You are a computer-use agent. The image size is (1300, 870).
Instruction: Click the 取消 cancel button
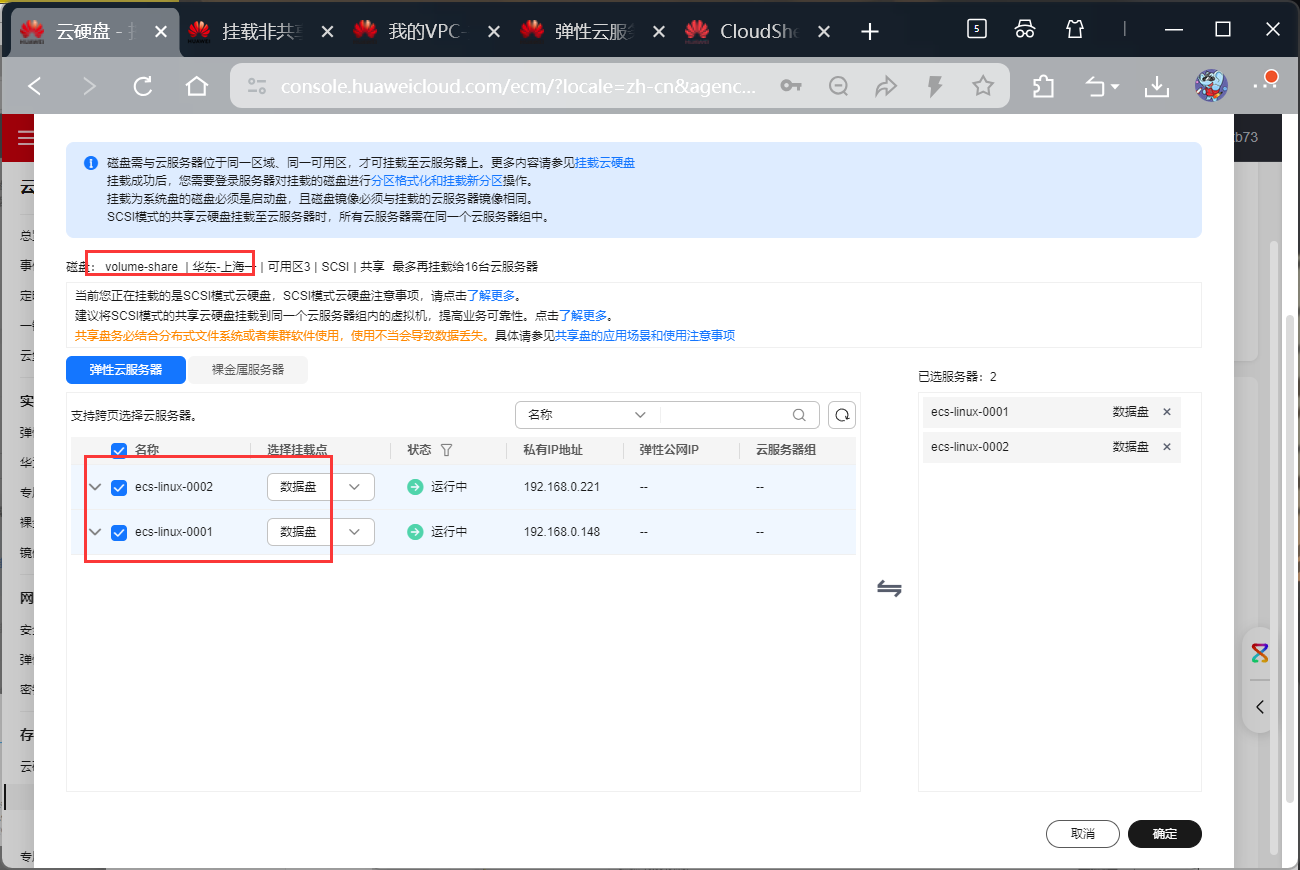pyautogui.click(x=1082, y=834)
